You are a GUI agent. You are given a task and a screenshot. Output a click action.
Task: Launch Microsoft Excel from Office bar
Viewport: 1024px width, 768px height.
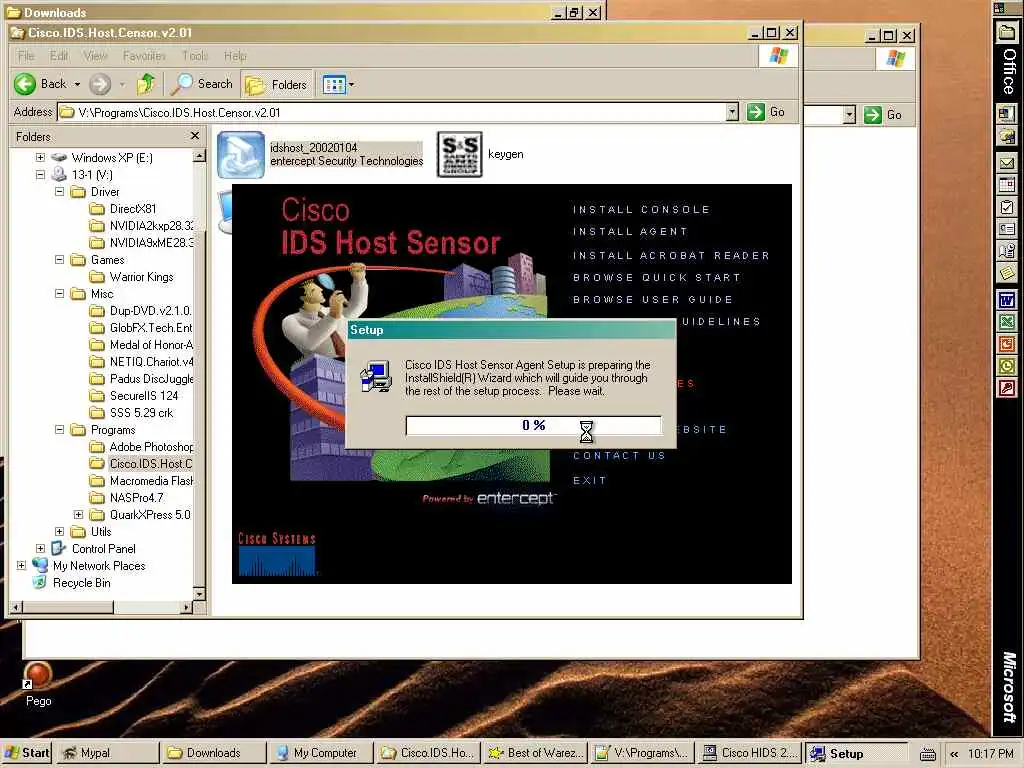[1006, 321]
